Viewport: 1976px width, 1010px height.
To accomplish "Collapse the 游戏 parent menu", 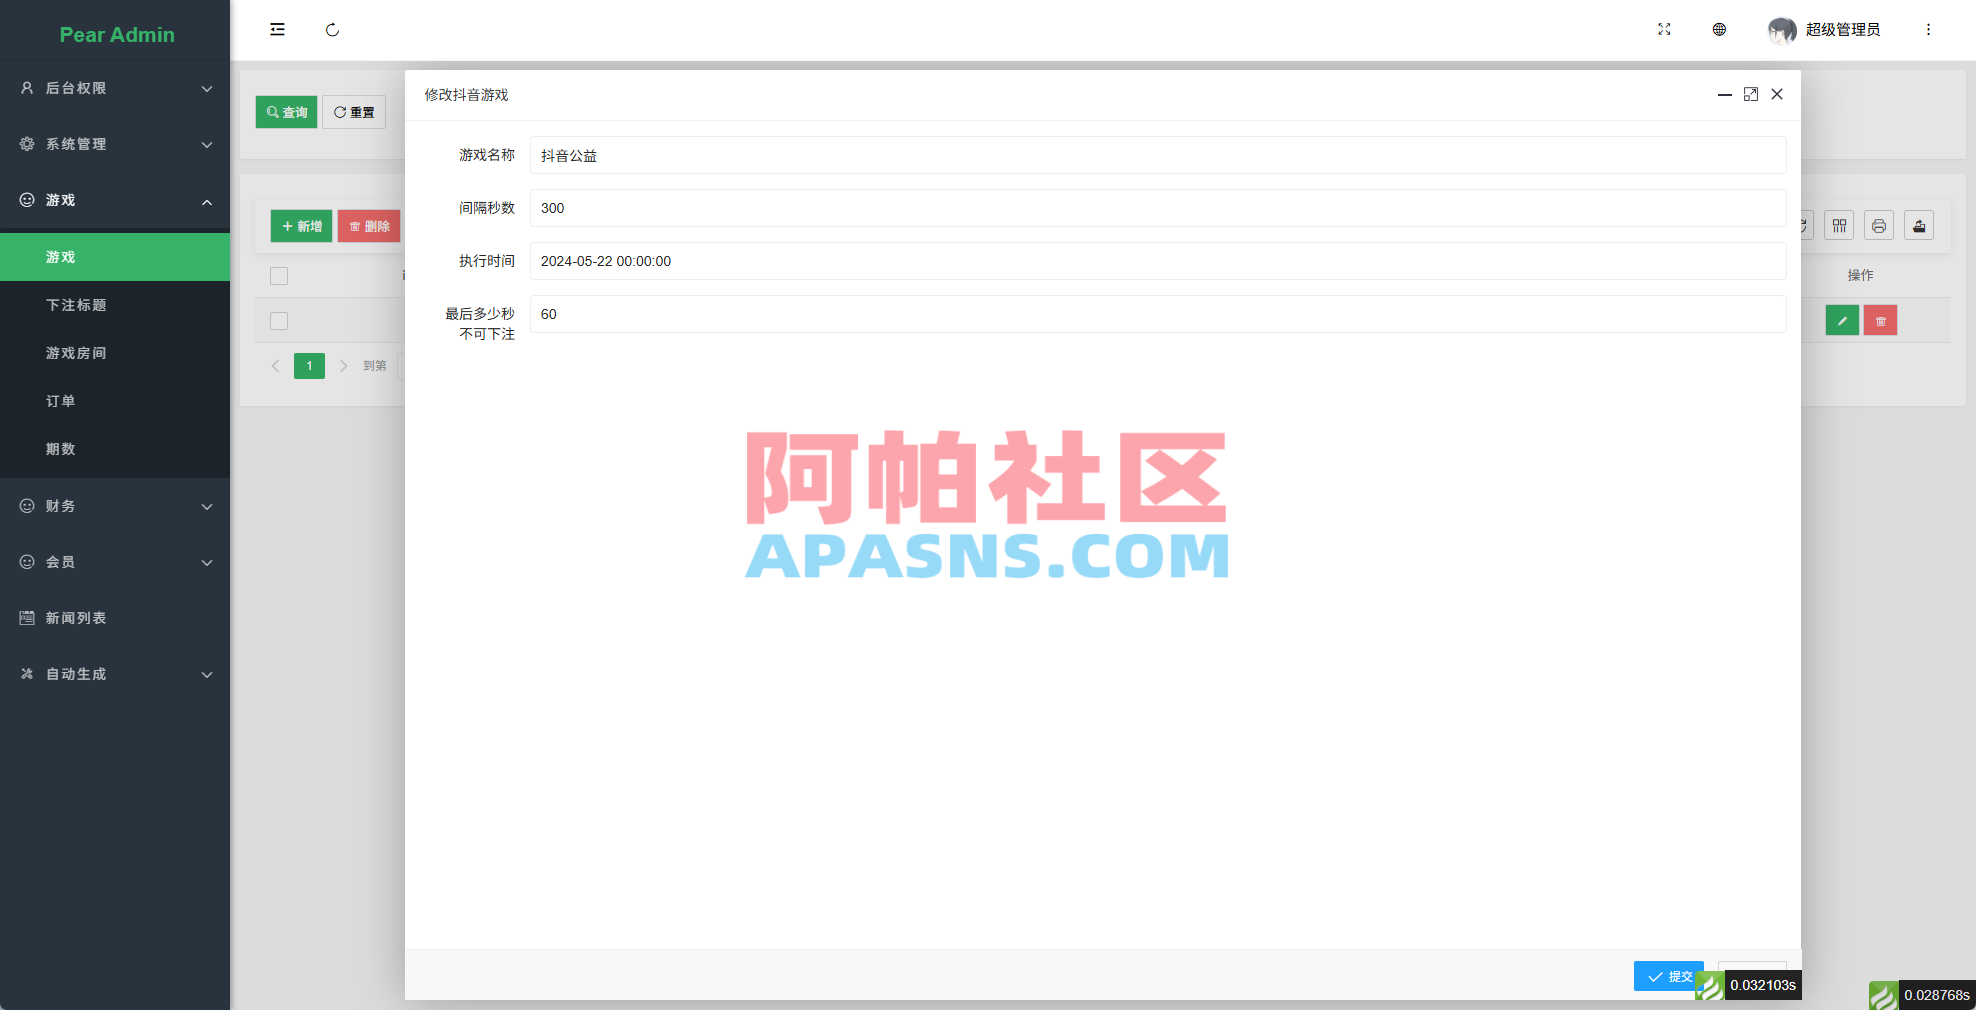I will [x=115, y=200].
